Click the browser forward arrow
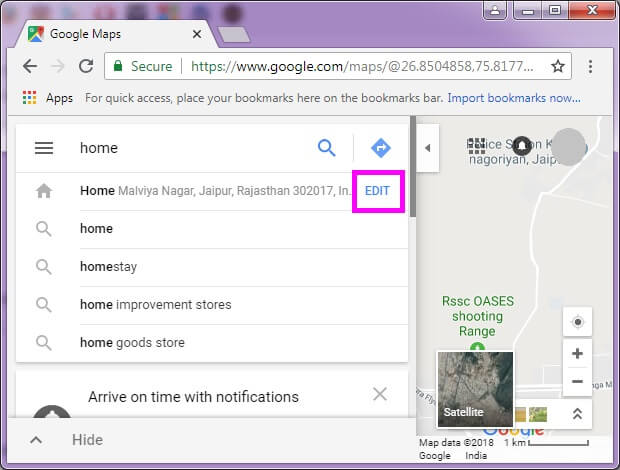Image resolution: width=620 pixels, height=470 pixels. point(58,66)
